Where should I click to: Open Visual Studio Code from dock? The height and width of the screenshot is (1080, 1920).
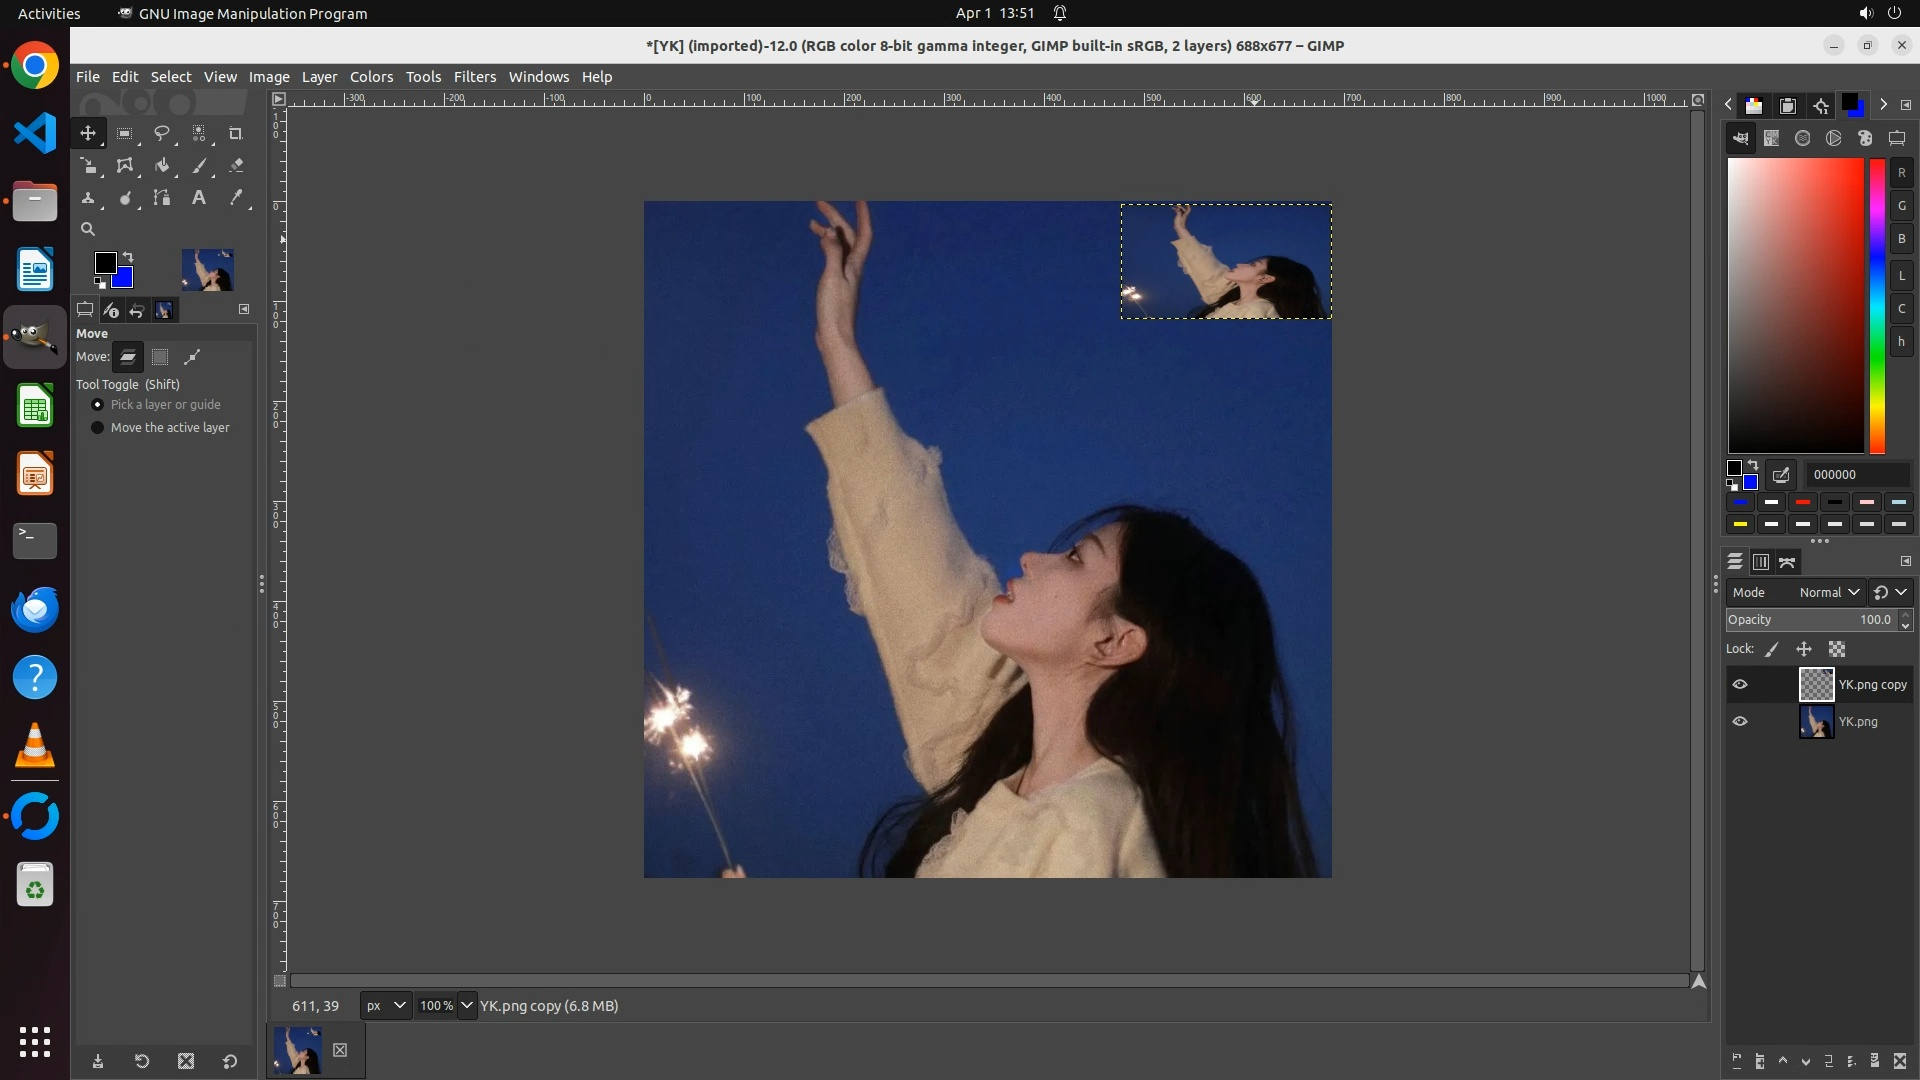coord(35,133)
